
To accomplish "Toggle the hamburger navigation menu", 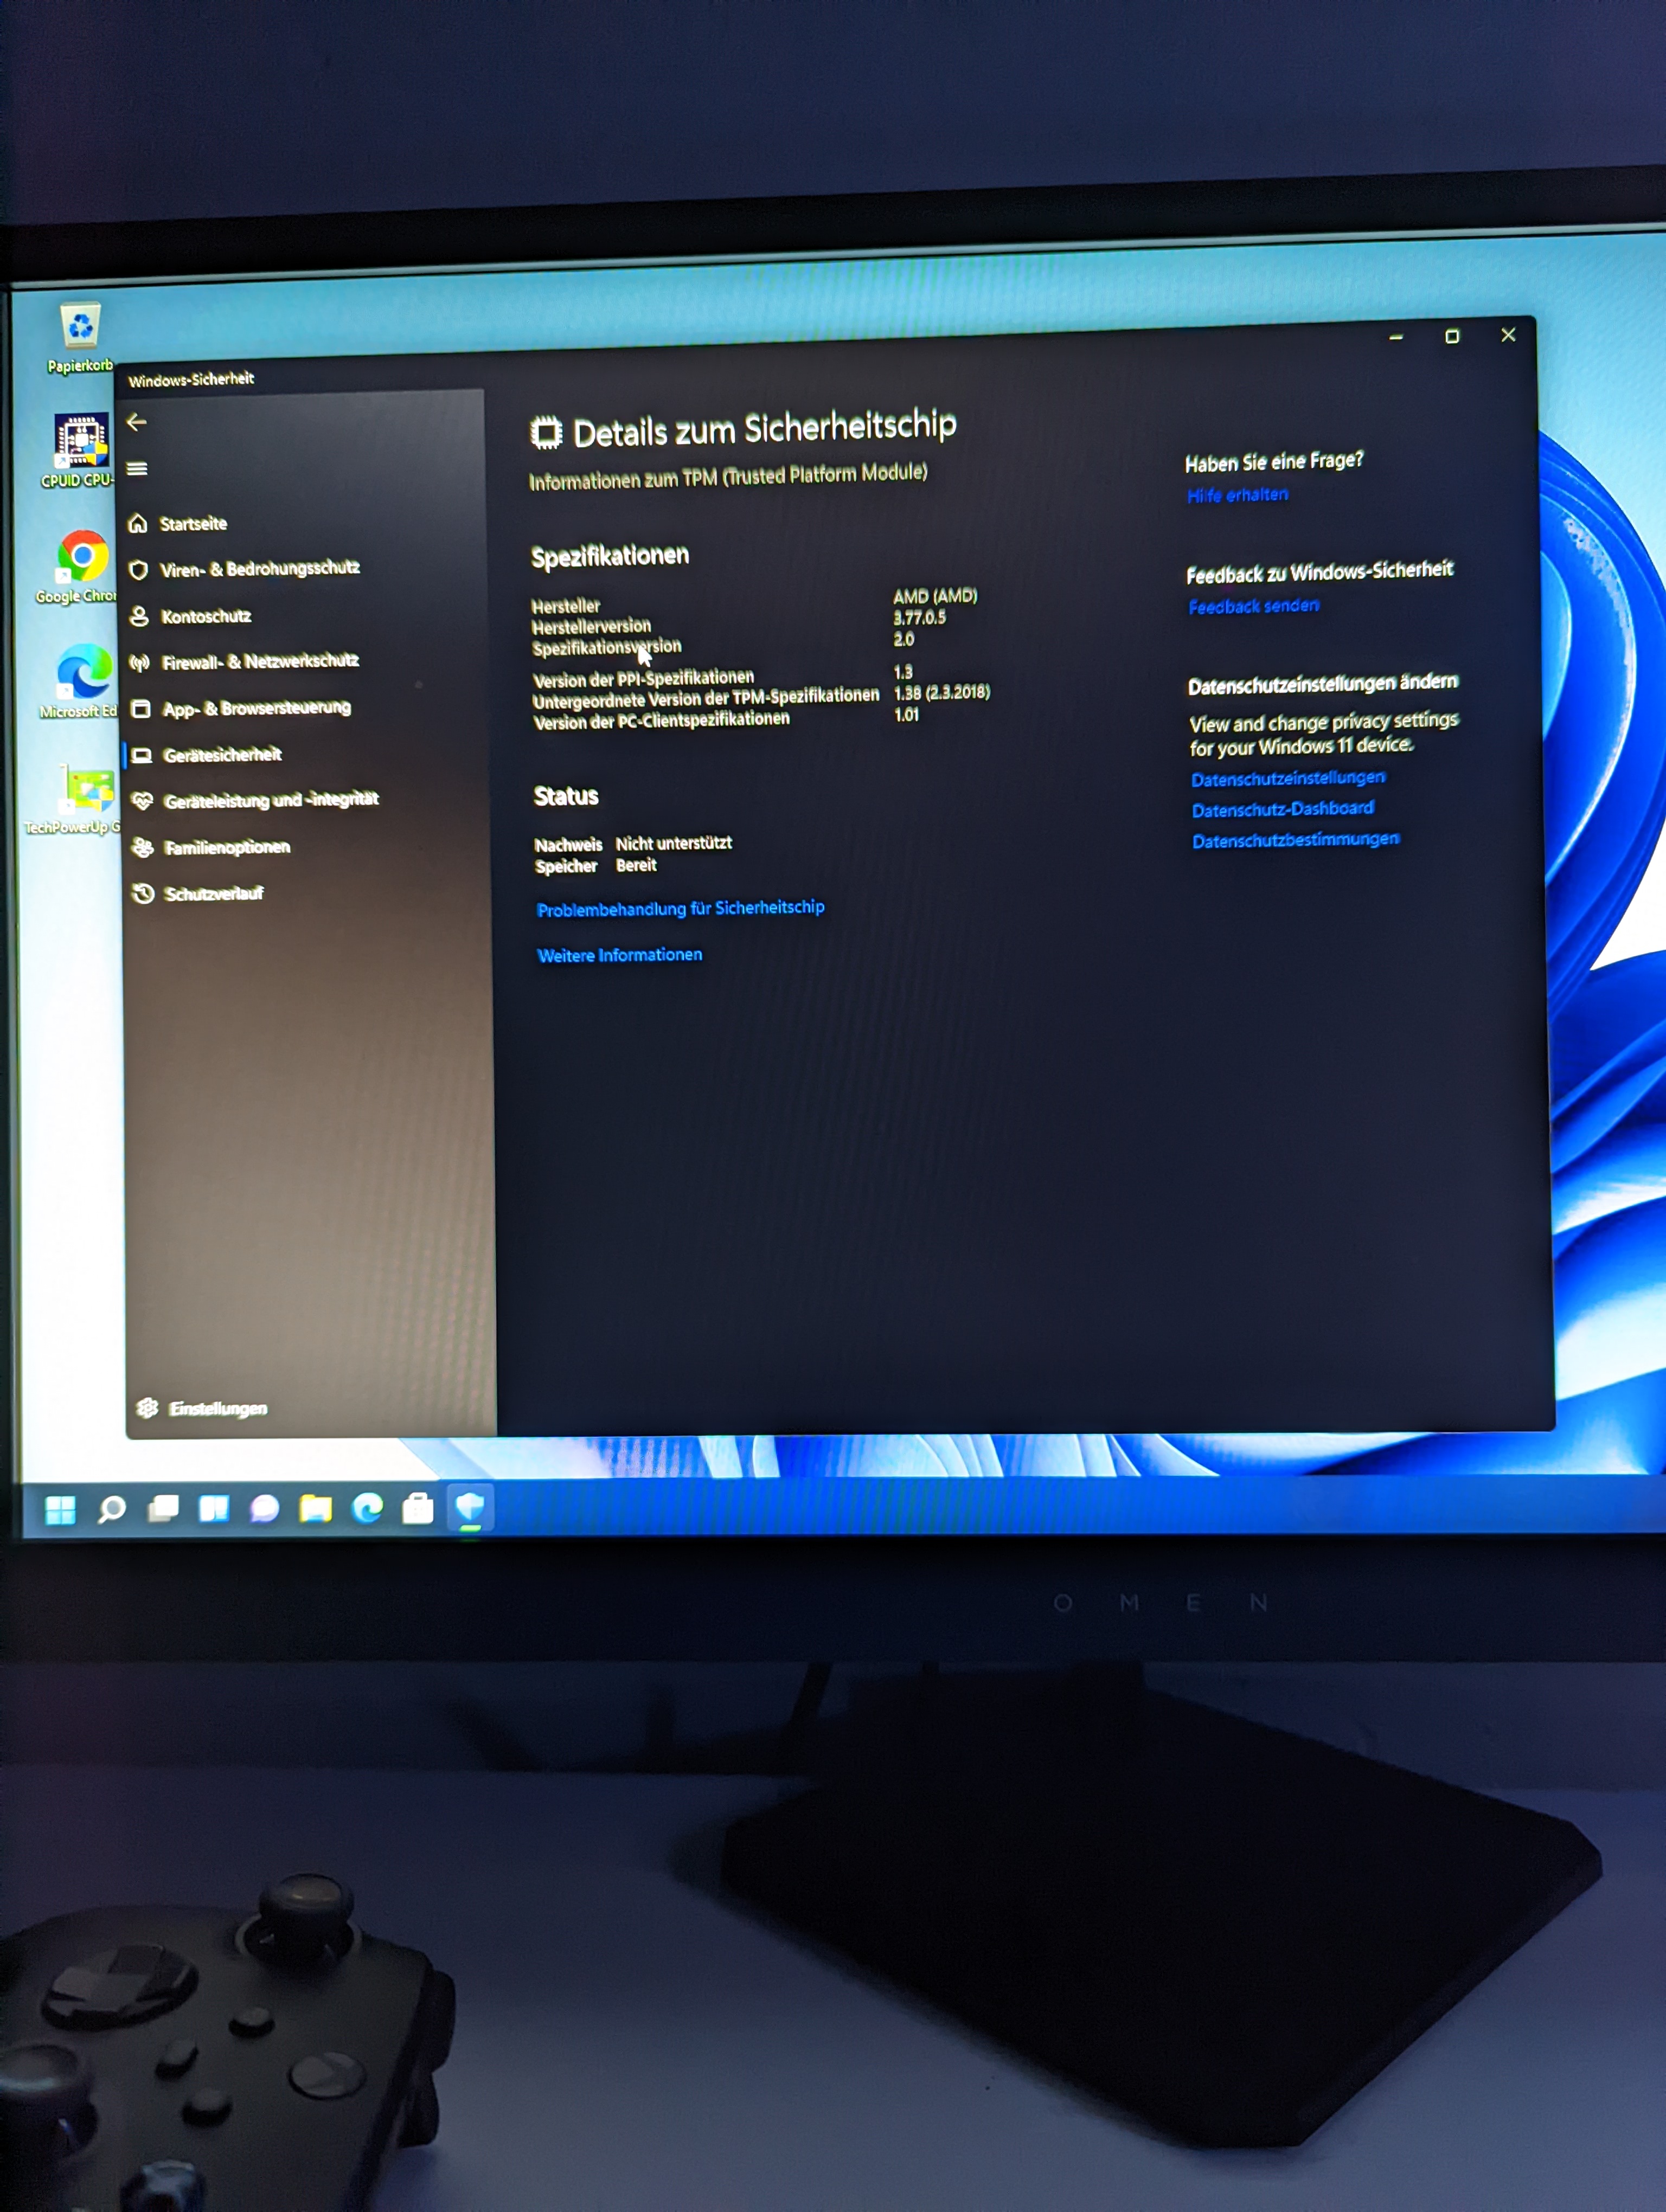I will tap(137, 469).
